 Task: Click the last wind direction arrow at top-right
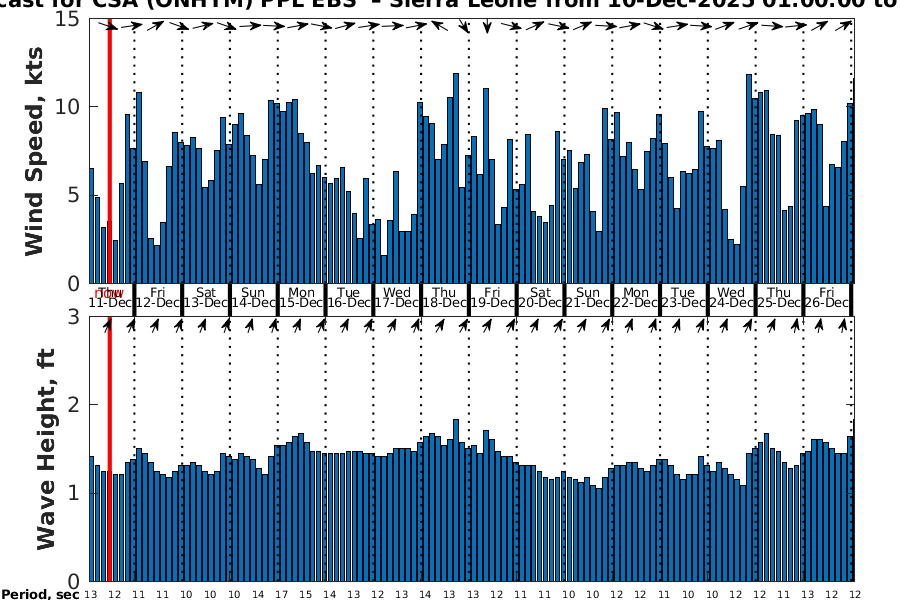846,25
